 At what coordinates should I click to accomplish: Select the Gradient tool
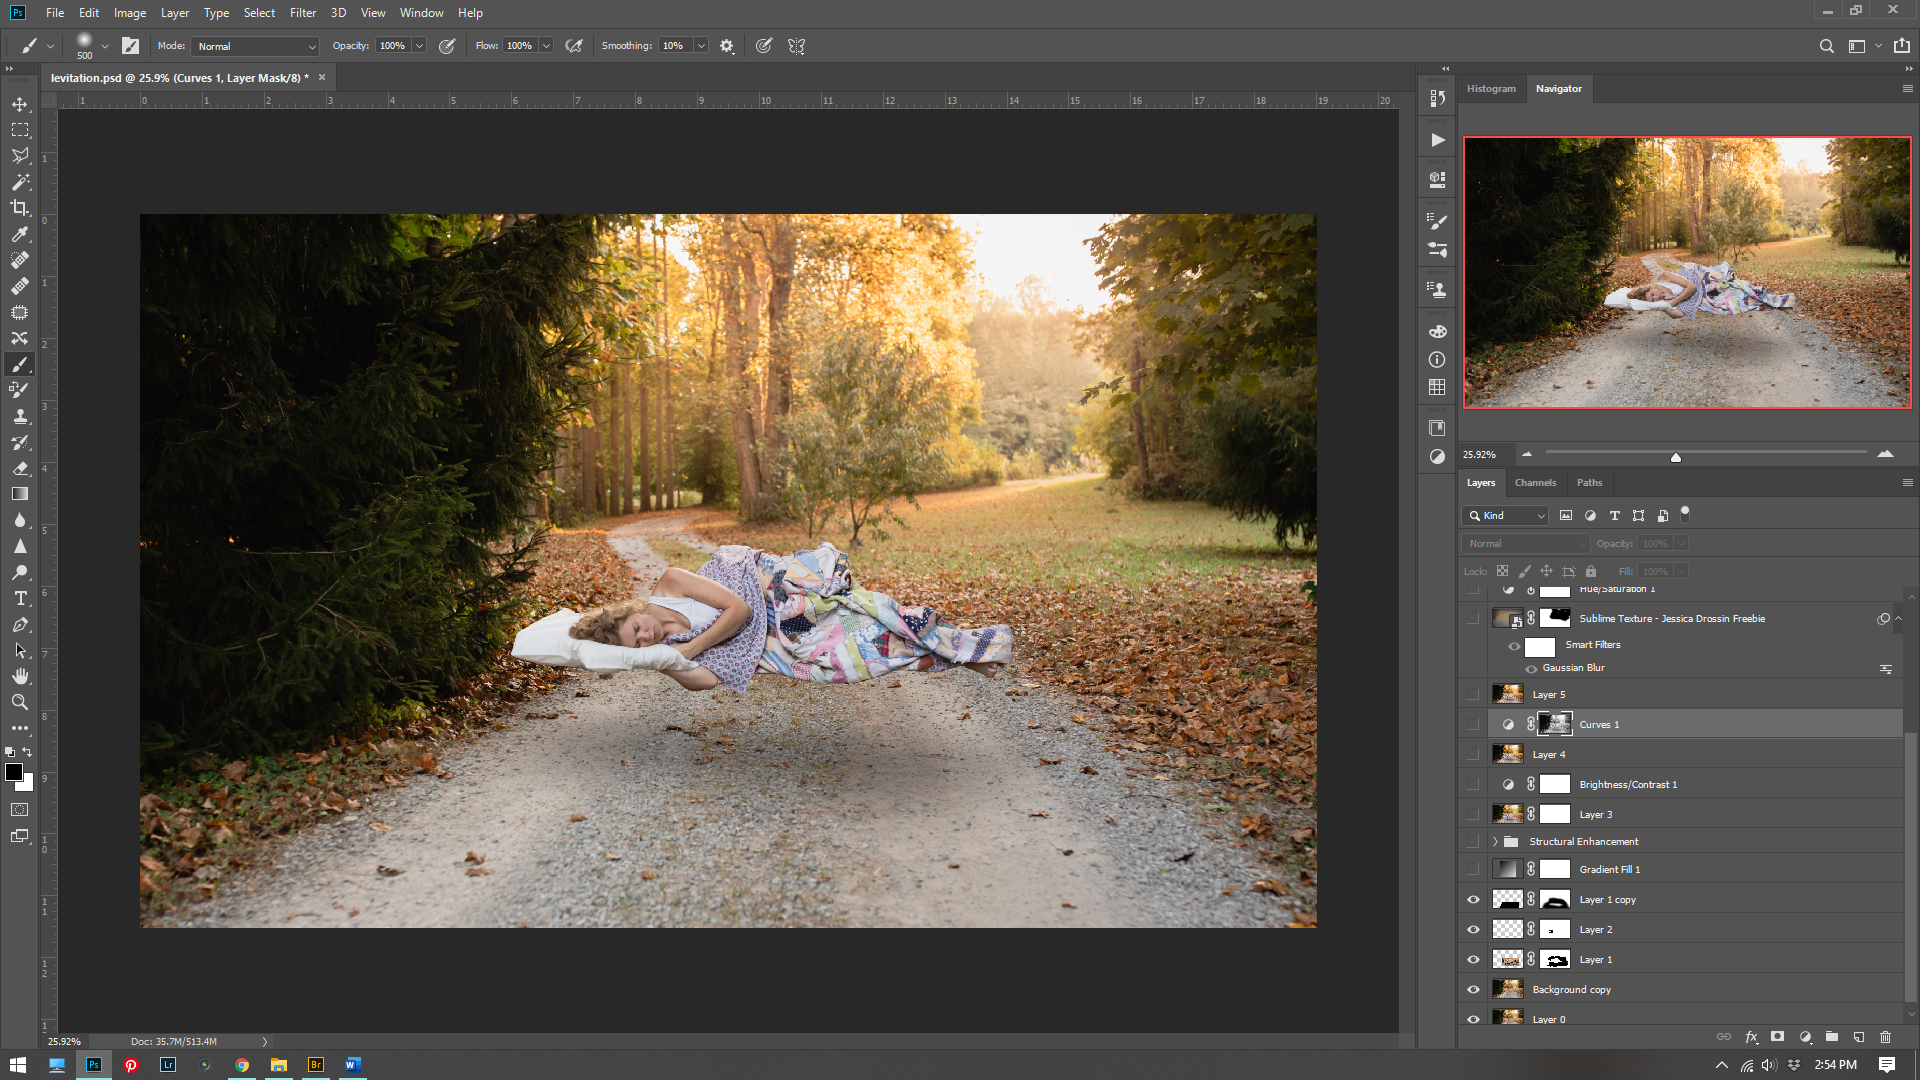coord(20,494)
